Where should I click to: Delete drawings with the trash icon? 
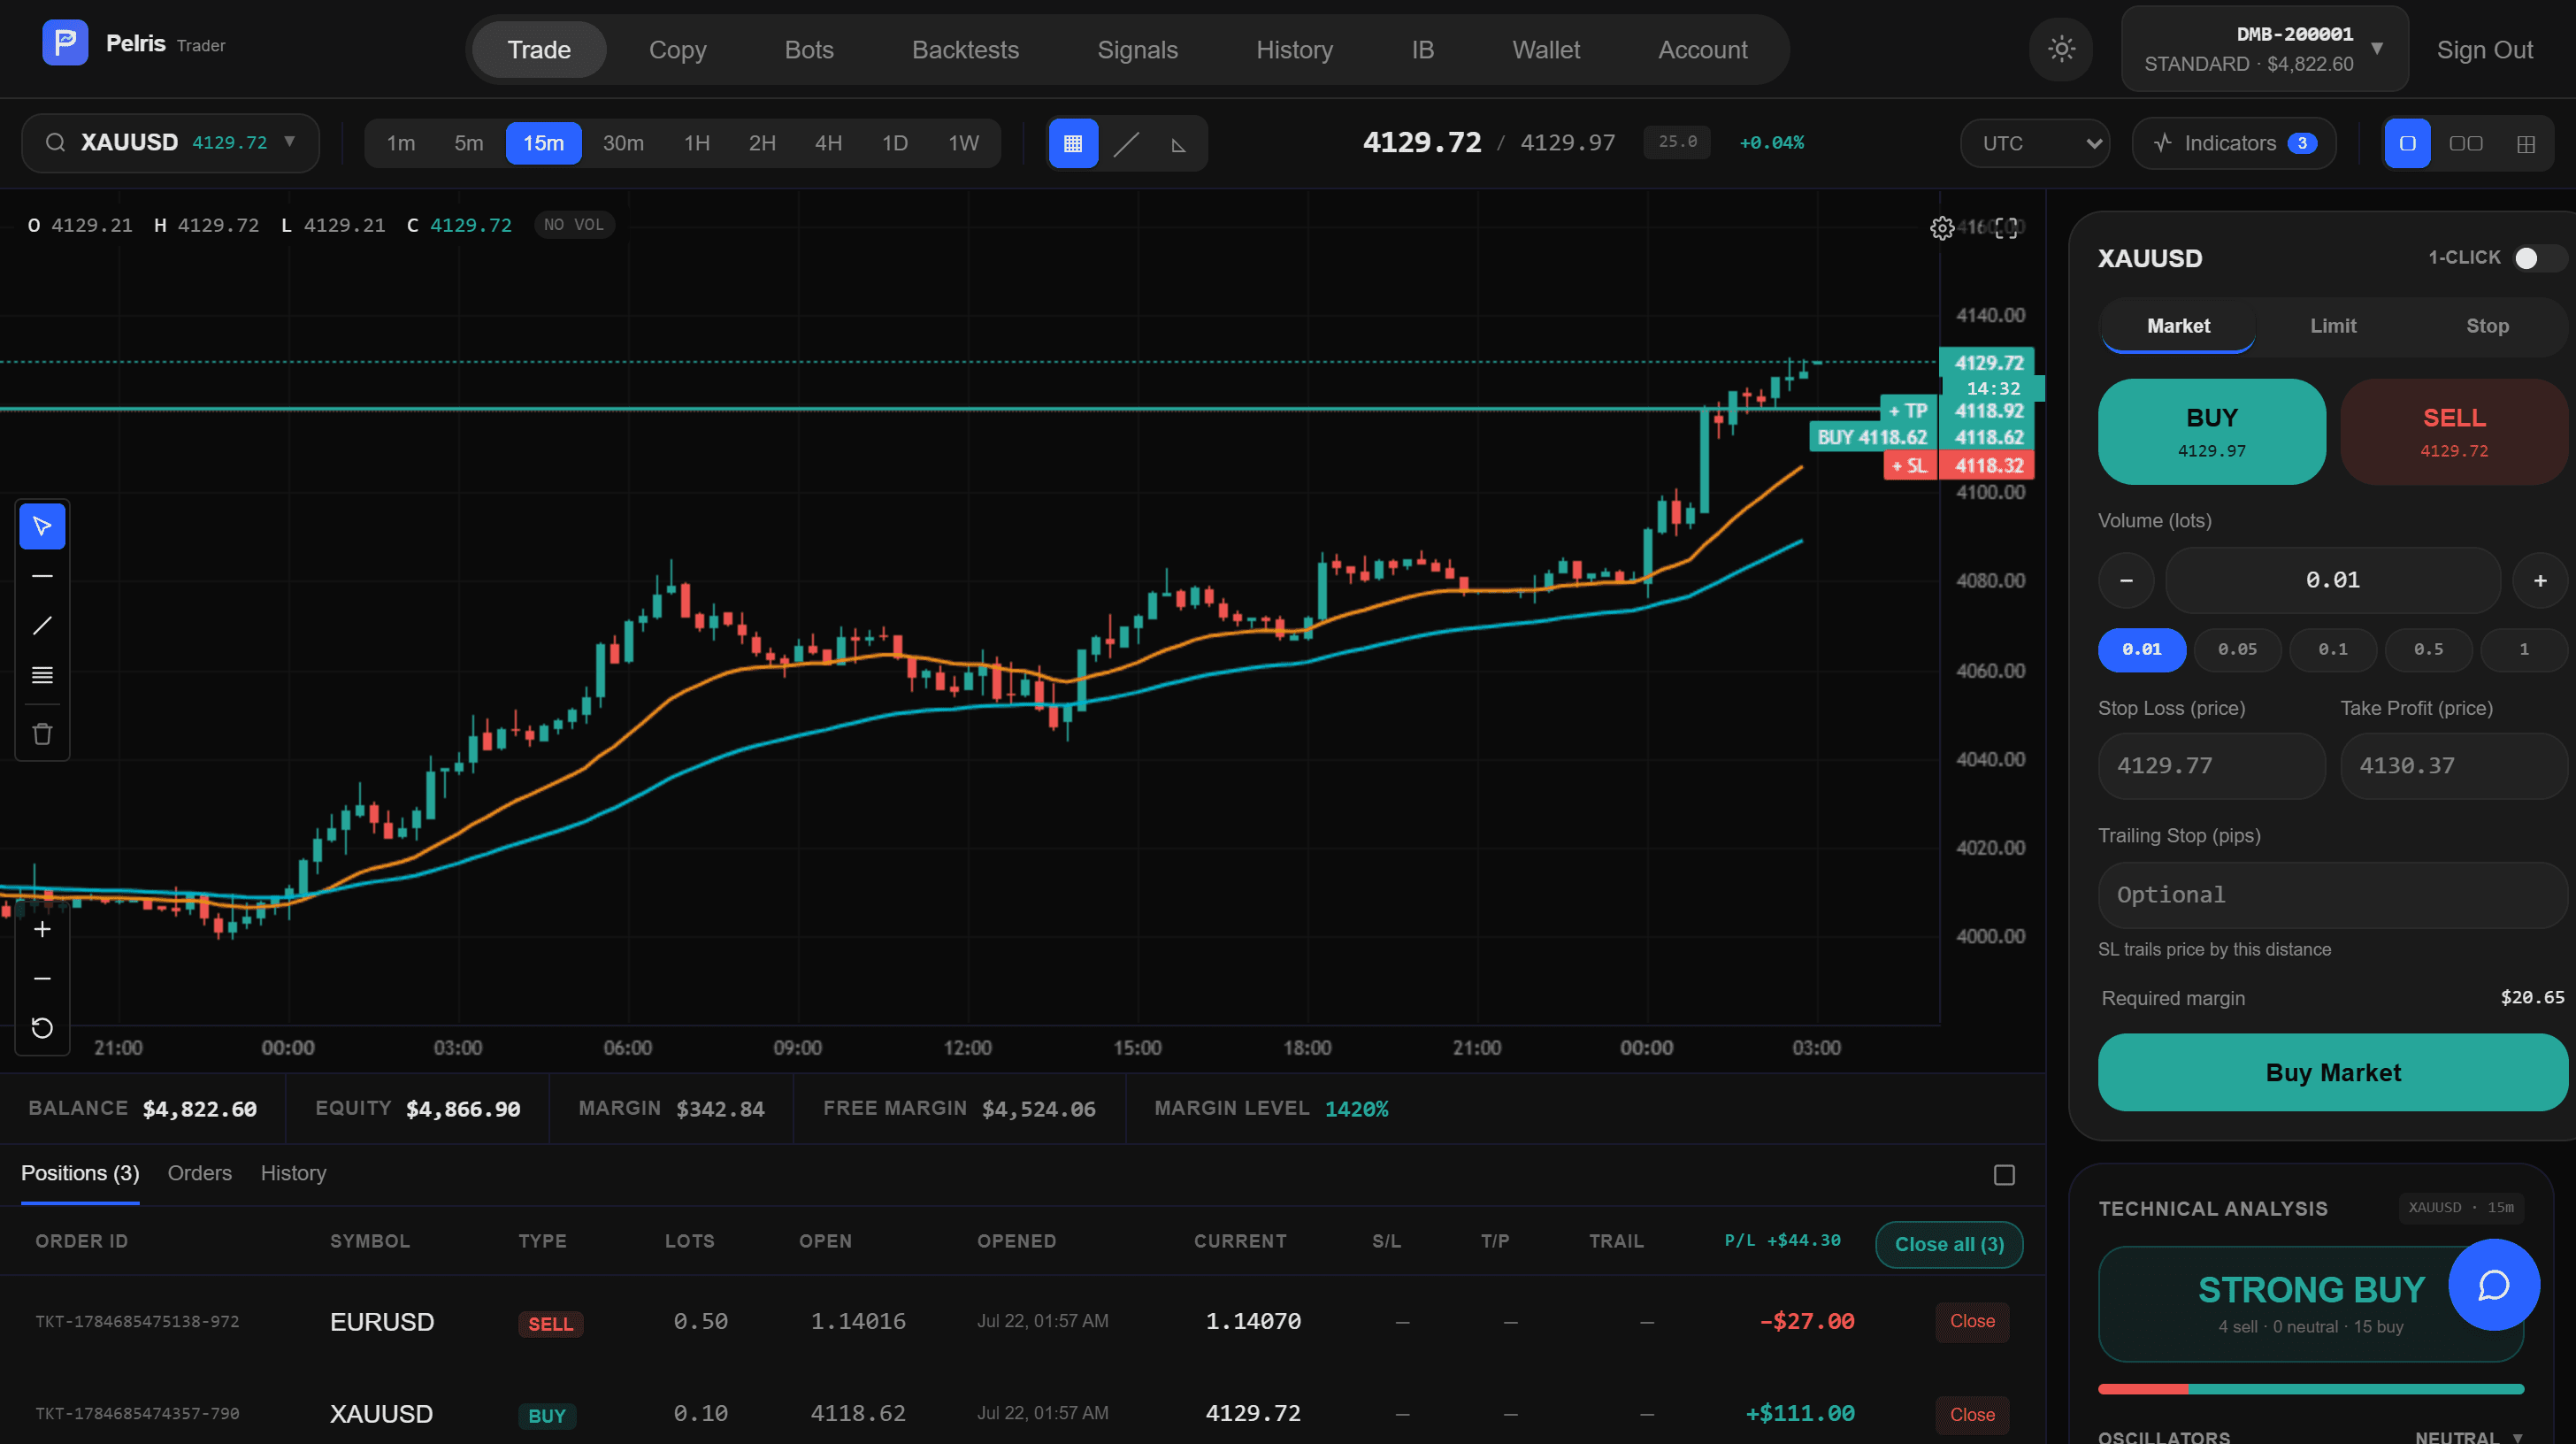pos(42,734)
